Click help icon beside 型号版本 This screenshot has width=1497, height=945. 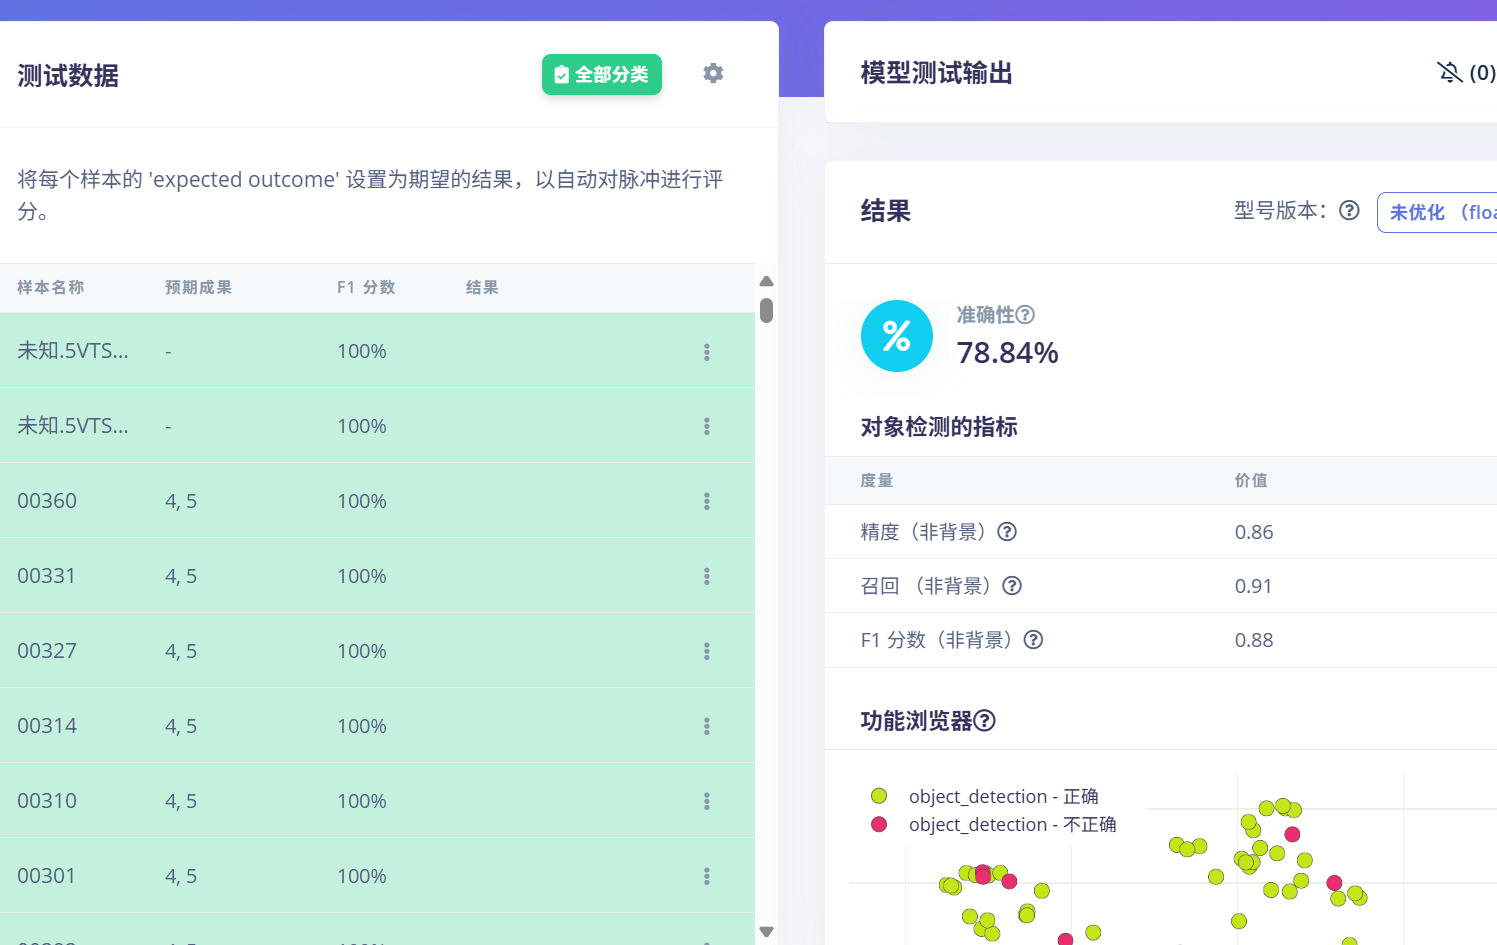pos(1349,210)
